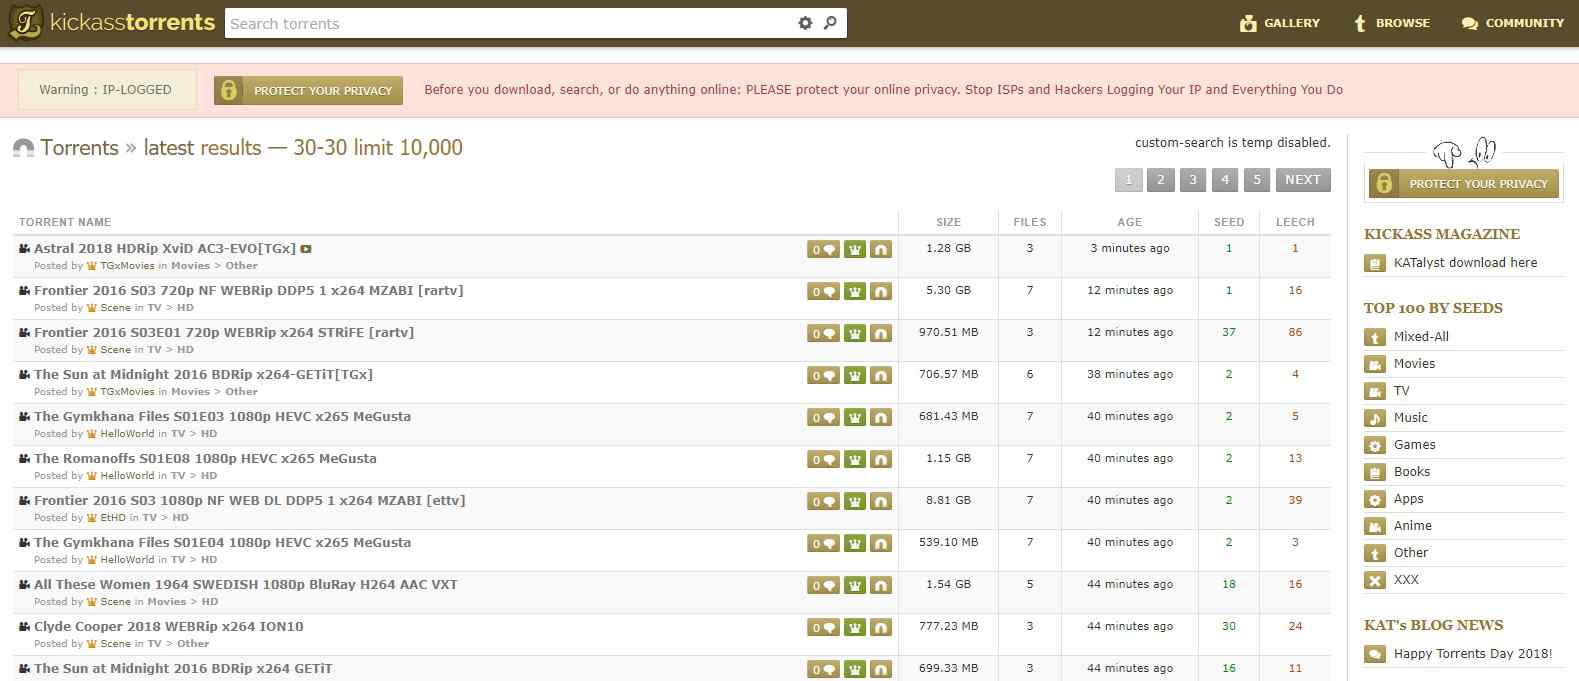Click the lock icon in sidebar privacy banner

[x=1384, y=183]
